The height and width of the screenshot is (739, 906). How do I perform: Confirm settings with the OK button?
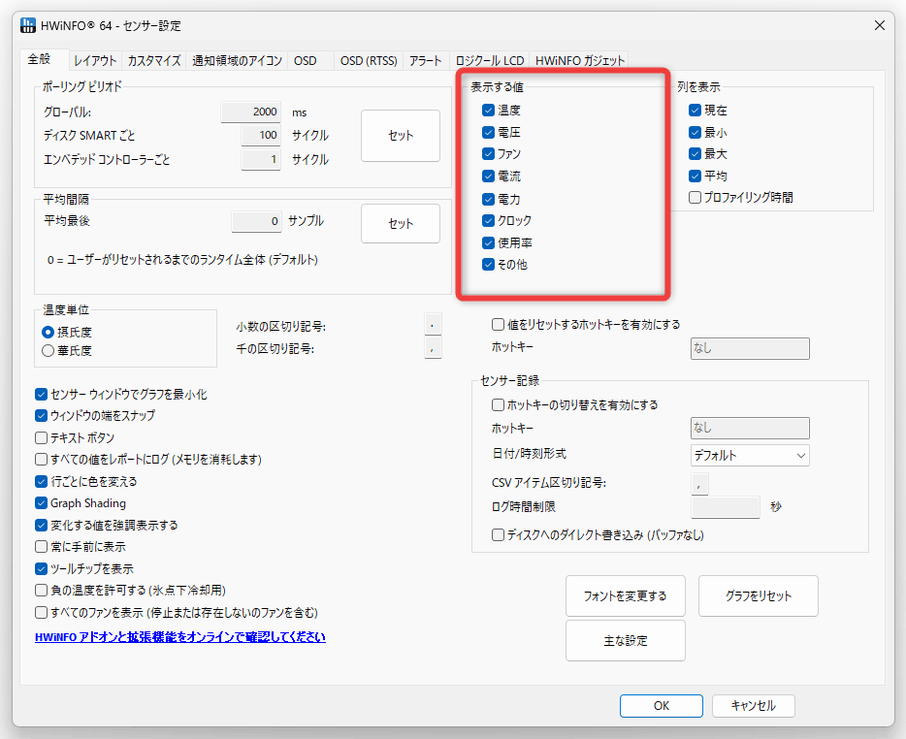[x=662, y=705]
